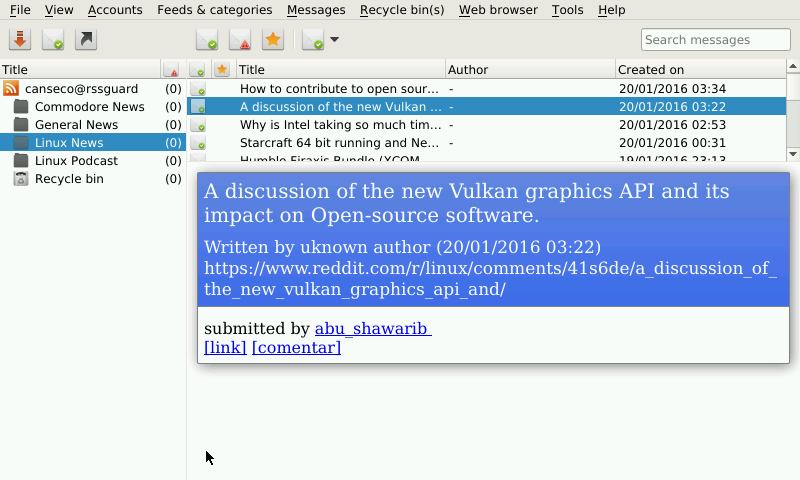Open the Feeds & categories menu
This screenshot has height=480, width=800.
click(214, 10)
